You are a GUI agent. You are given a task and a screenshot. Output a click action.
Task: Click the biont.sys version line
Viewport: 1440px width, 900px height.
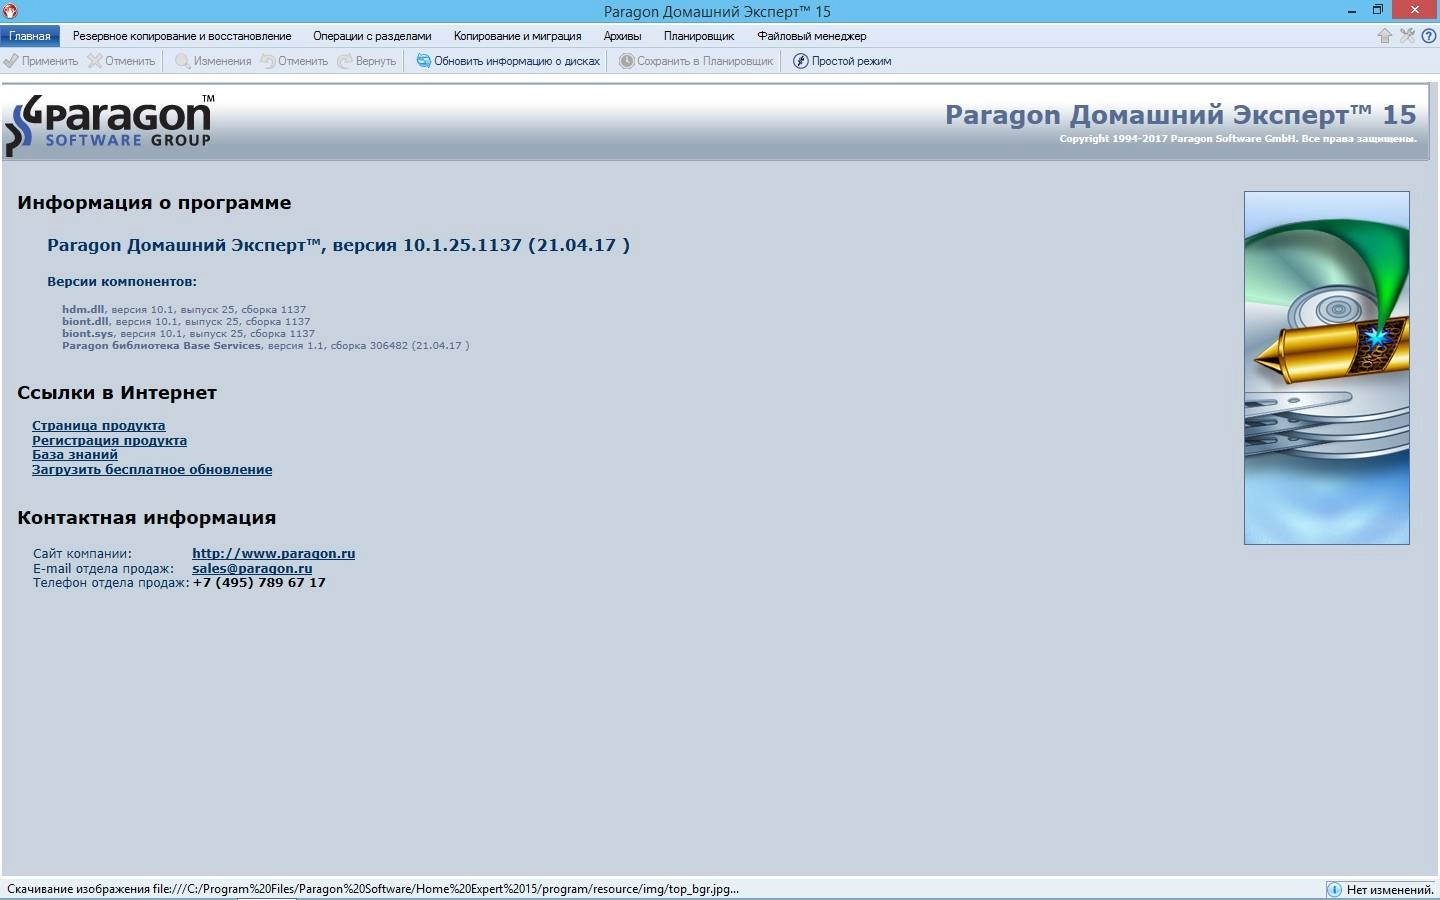(188, 334)
